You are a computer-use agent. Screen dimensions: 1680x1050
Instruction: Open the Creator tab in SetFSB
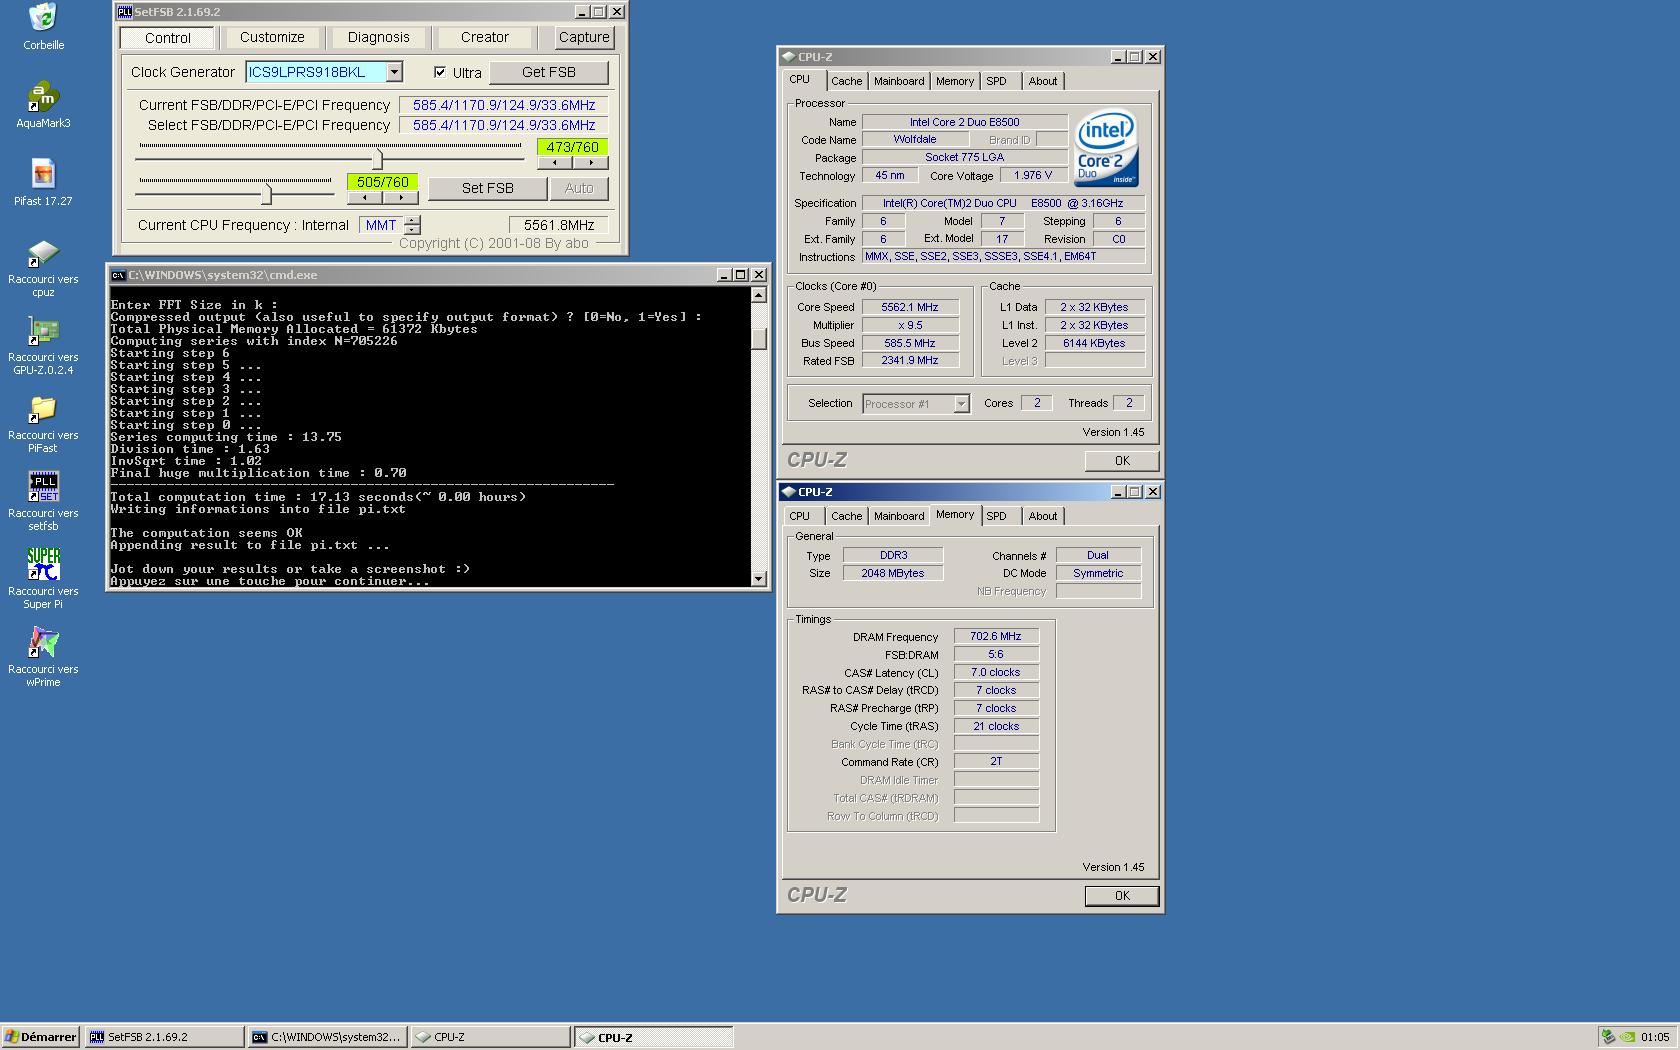coord(485,37)
